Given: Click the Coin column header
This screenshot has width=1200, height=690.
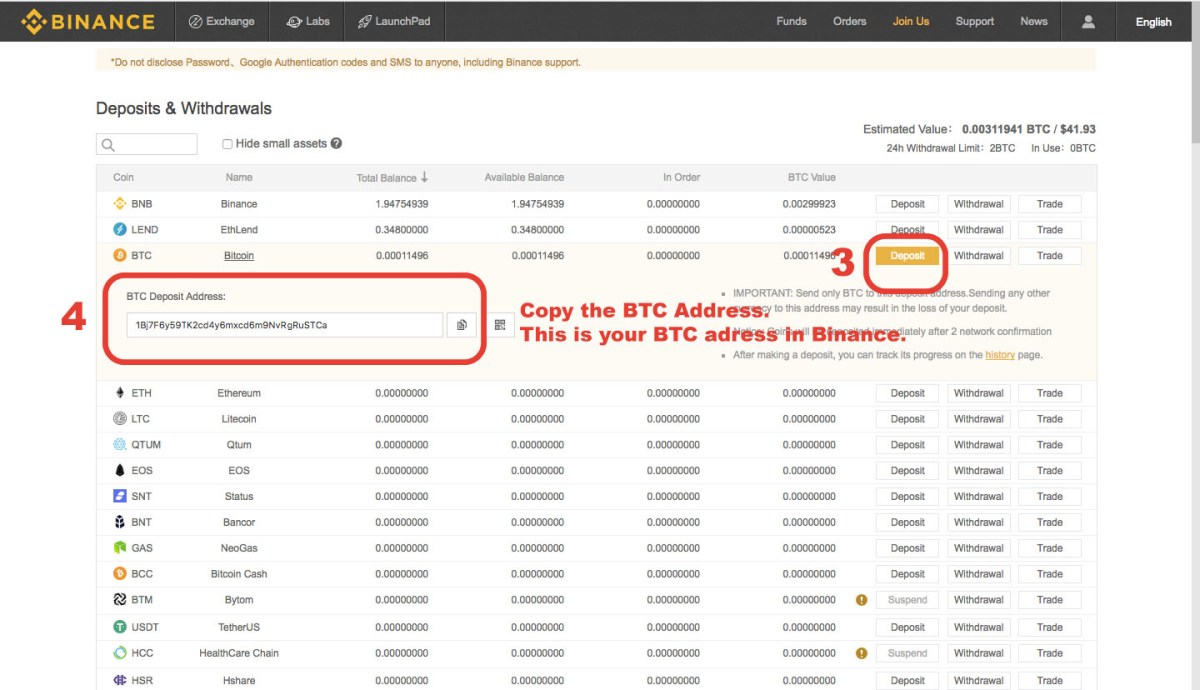Looking at the screenshot, I should 123,177.
